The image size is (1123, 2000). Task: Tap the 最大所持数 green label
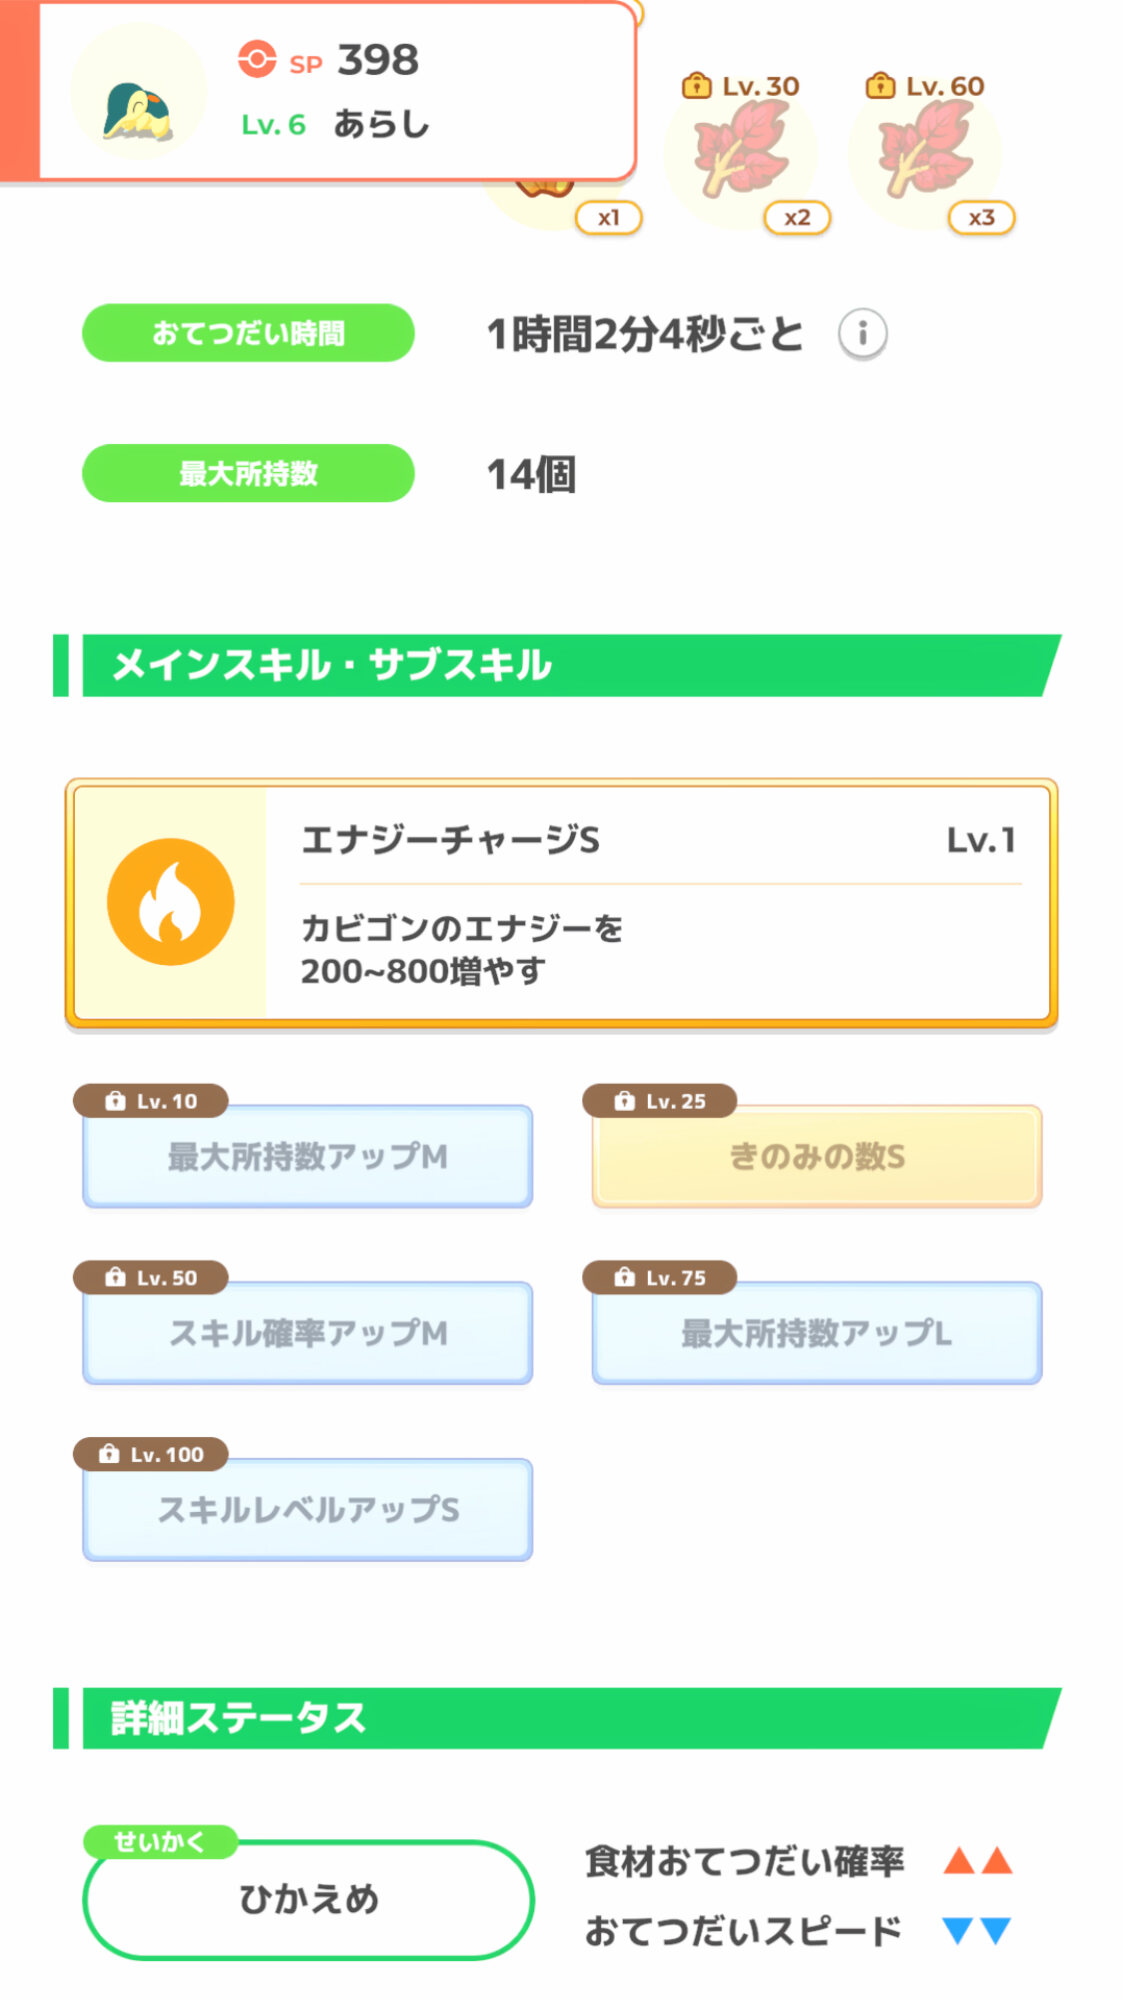pyautogui.click(x=248, y=473)
